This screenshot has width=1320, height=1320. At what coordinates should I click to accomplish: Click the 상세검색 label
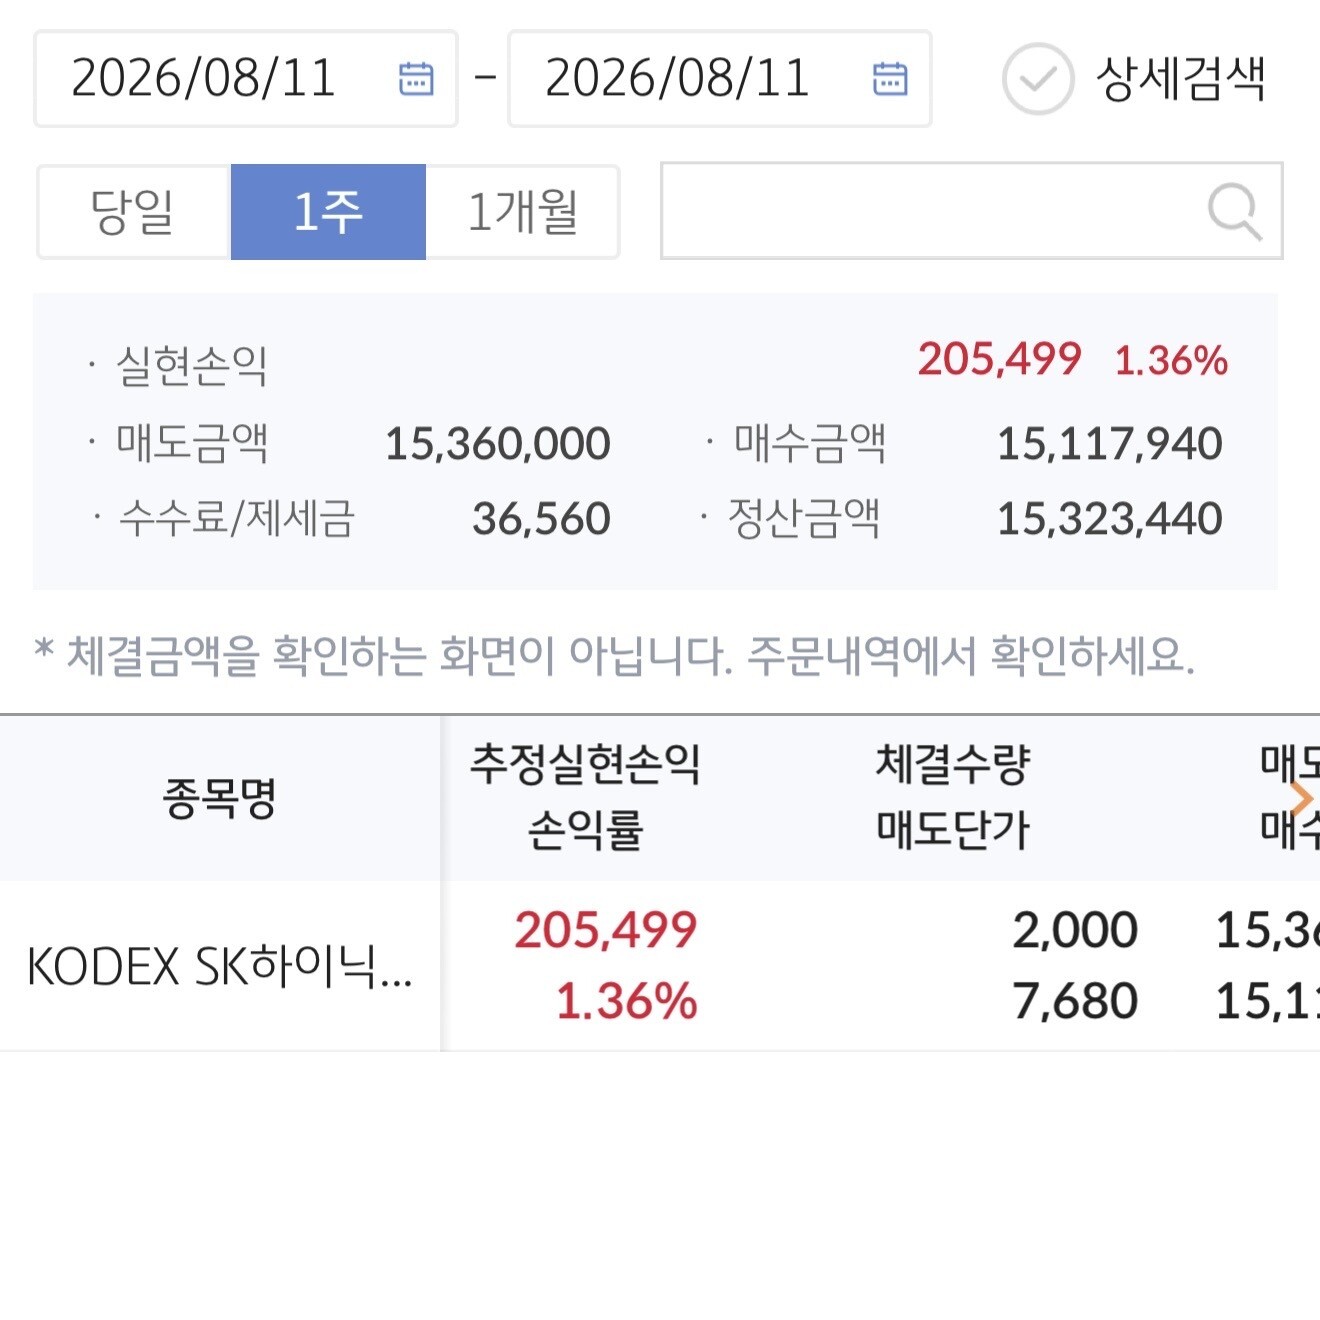pos(1180,79)
